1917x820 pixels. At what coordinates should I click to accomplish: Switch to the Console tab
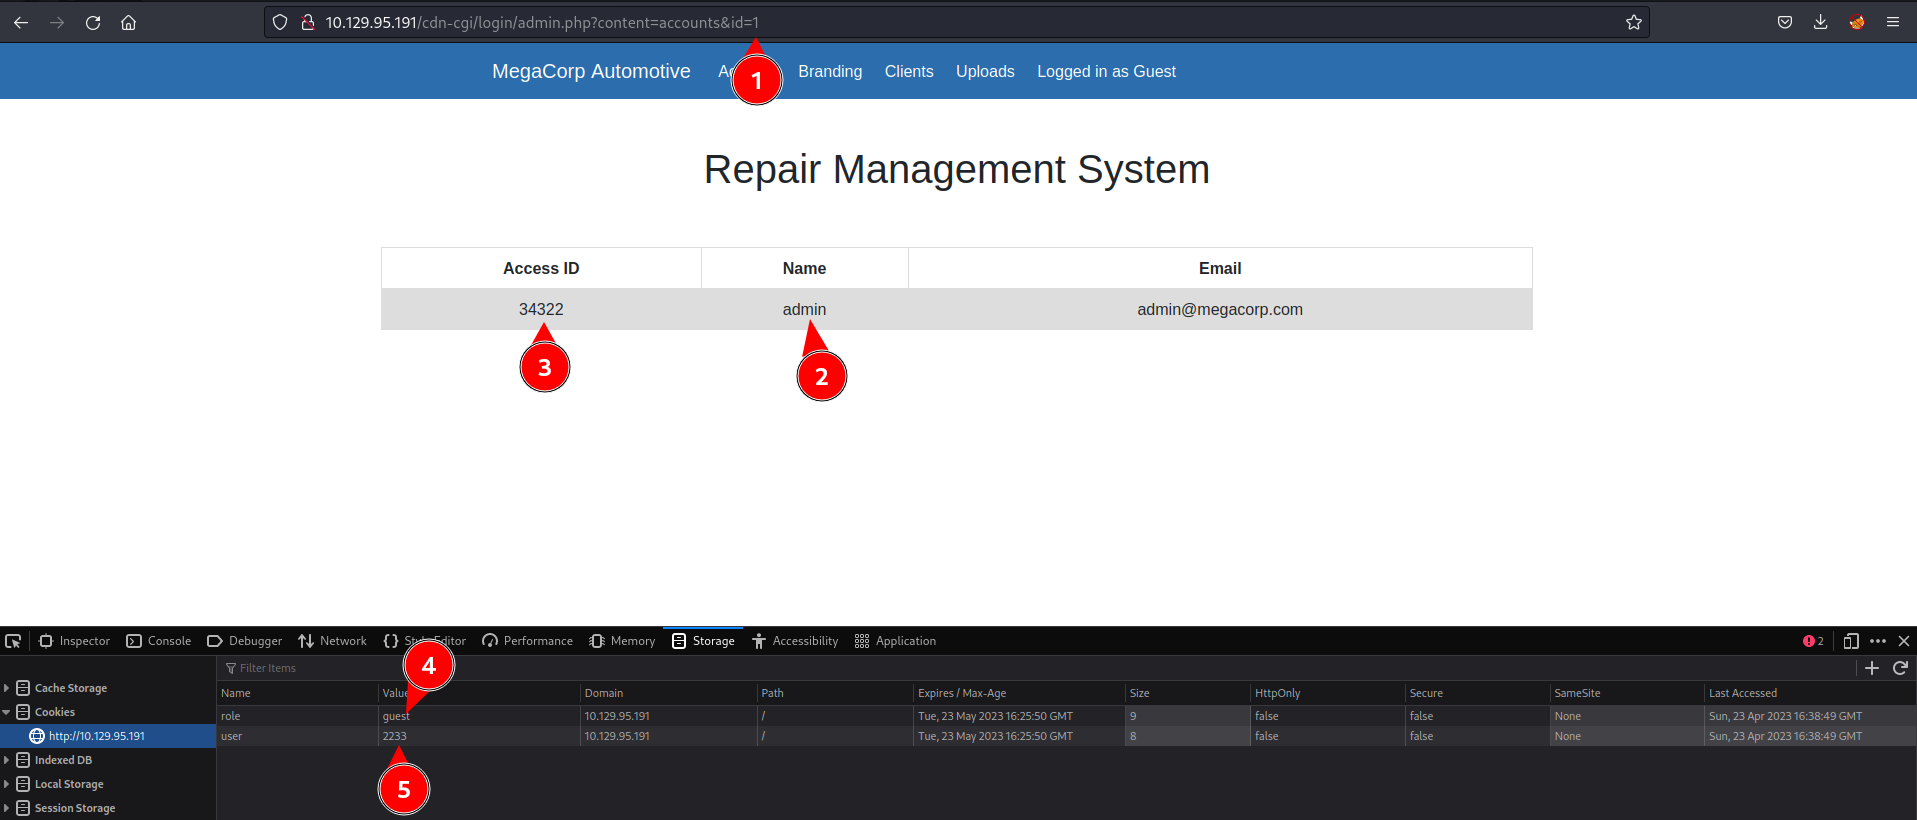click(x=159, y=641)
